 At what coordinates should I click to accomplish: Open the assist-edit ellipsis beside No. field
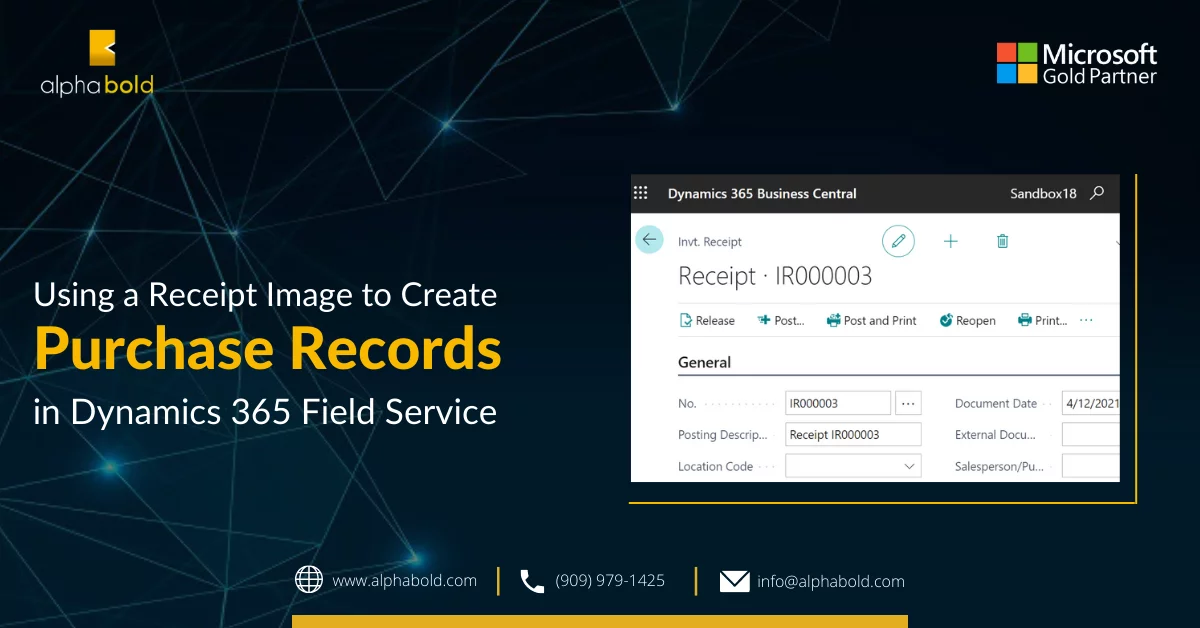pos(908,403)
